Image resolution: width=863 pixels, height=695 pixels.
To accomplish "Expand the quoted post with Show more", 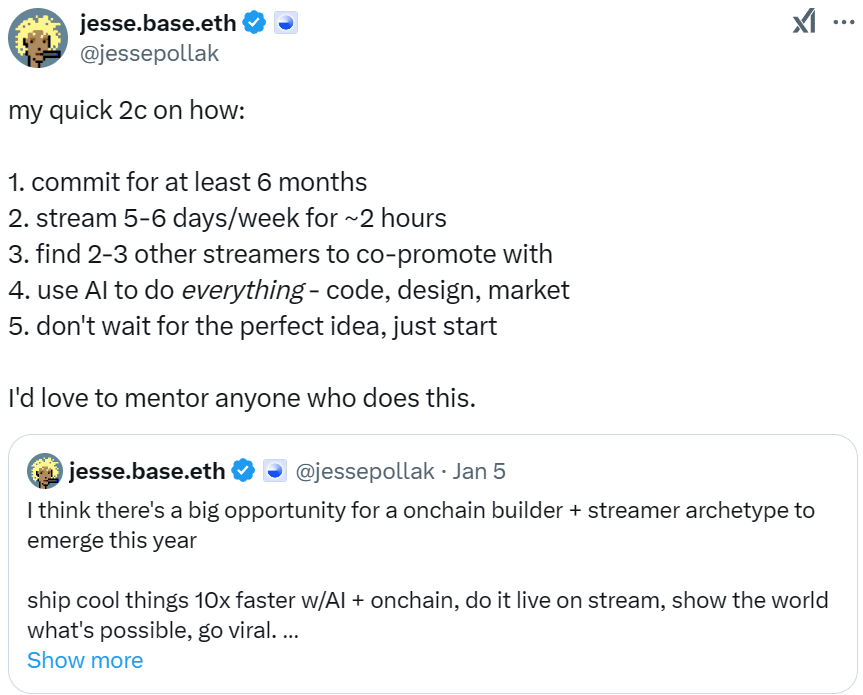I will coord(85,660).
